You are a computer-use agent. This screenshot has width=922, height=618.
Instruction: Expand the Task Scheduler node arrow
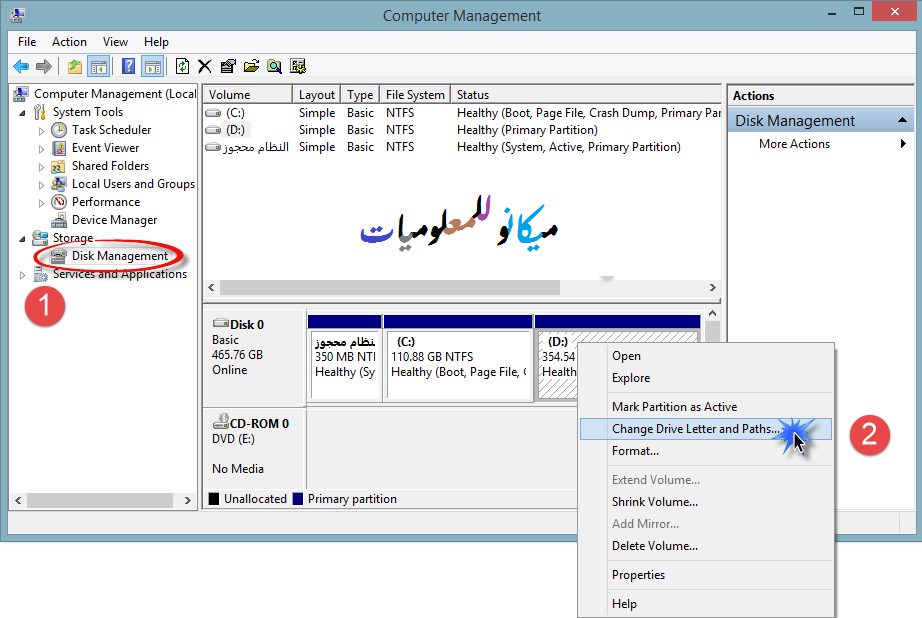point(41,131)
